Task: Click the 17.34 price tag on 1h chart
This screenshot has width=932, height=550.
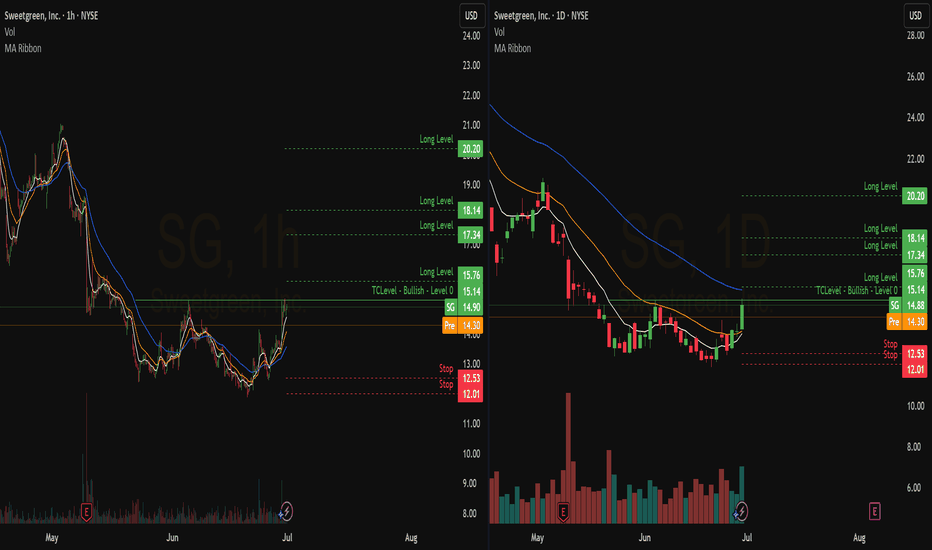Action: [x=470, y=235]
